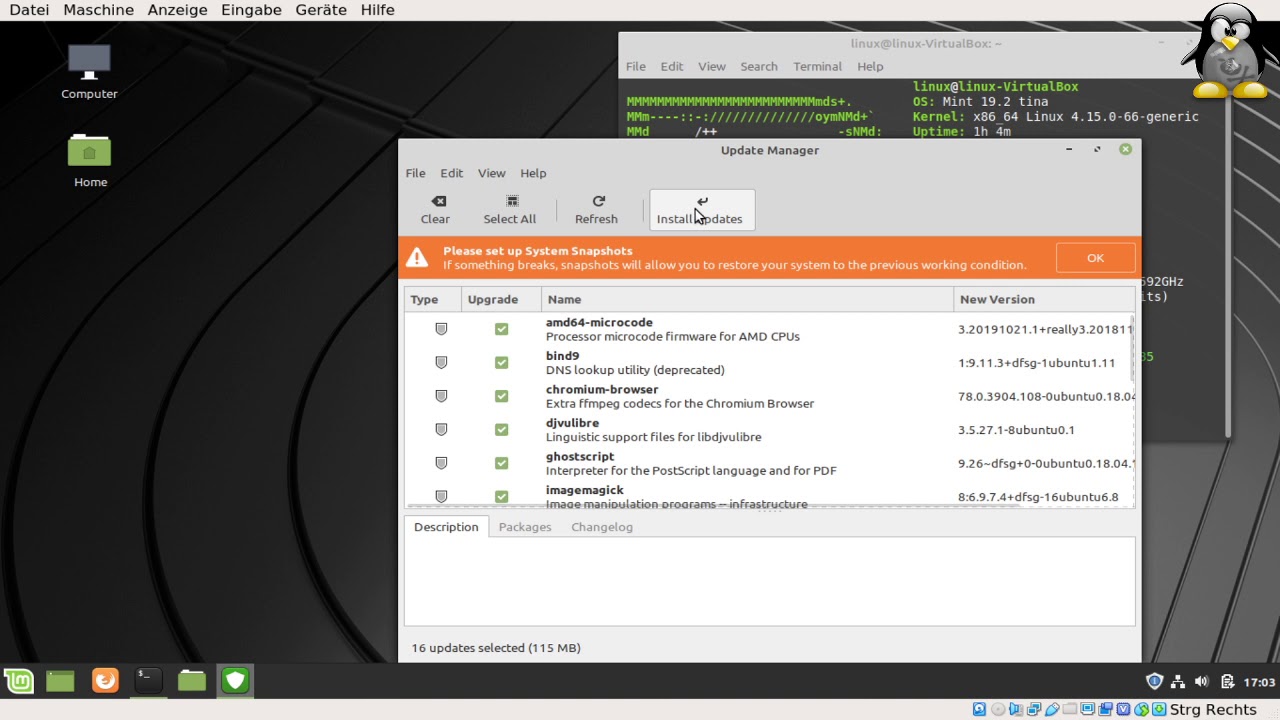Select the chromium-browser package row

tap(769, 396)
